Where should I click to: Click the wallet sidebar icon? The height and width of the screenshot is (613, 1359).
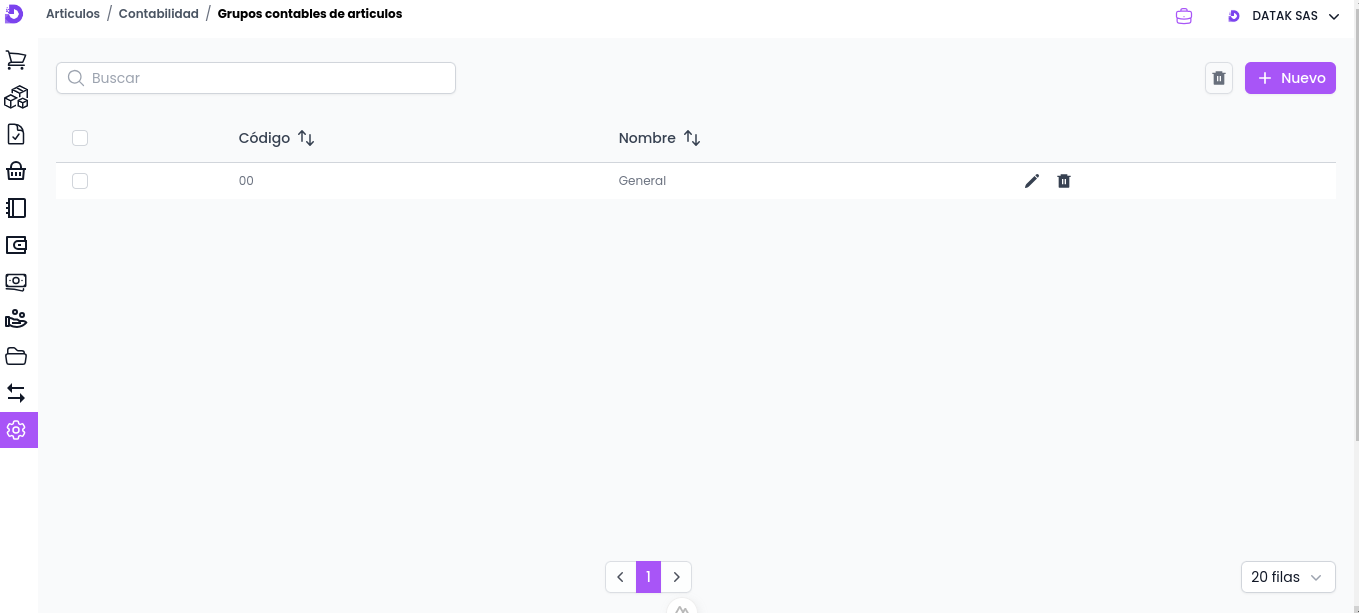16,245
